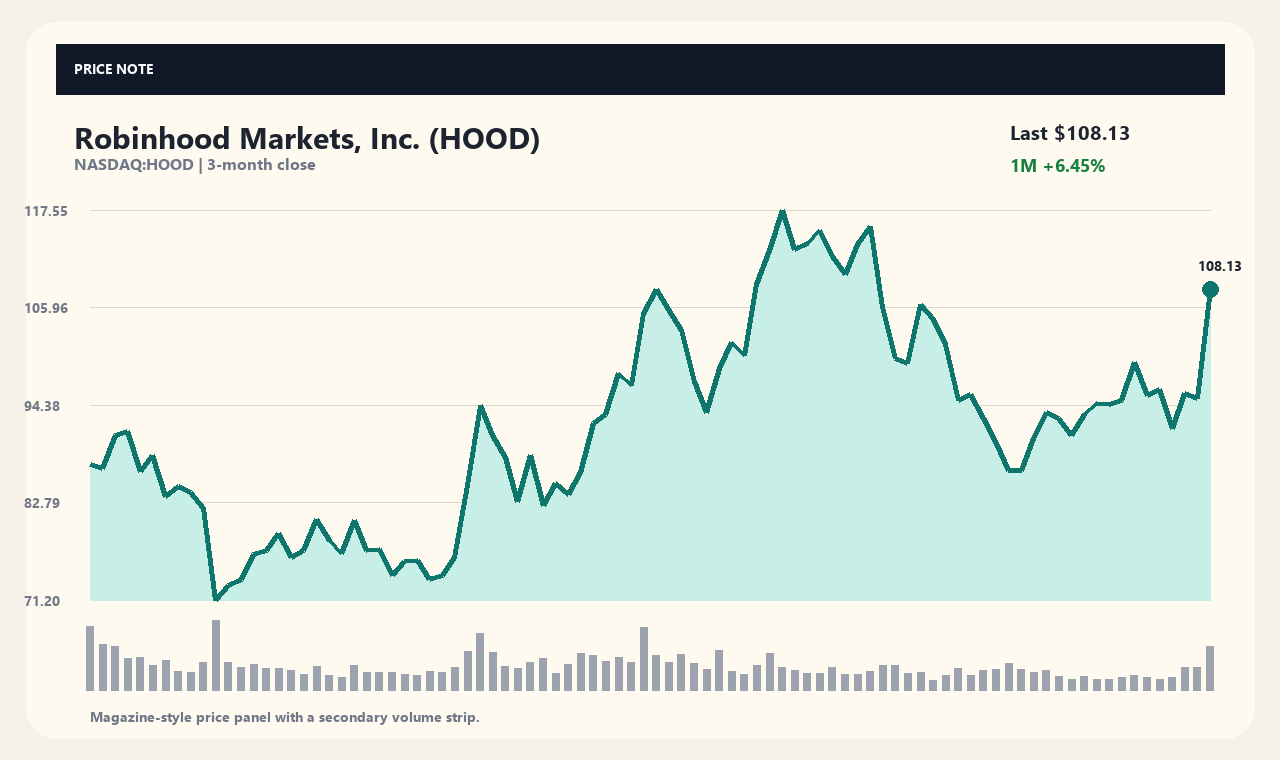Click the tallest volume bar in the strip
This screenshot has width=1280, height=760.
[x=215, y=655]
